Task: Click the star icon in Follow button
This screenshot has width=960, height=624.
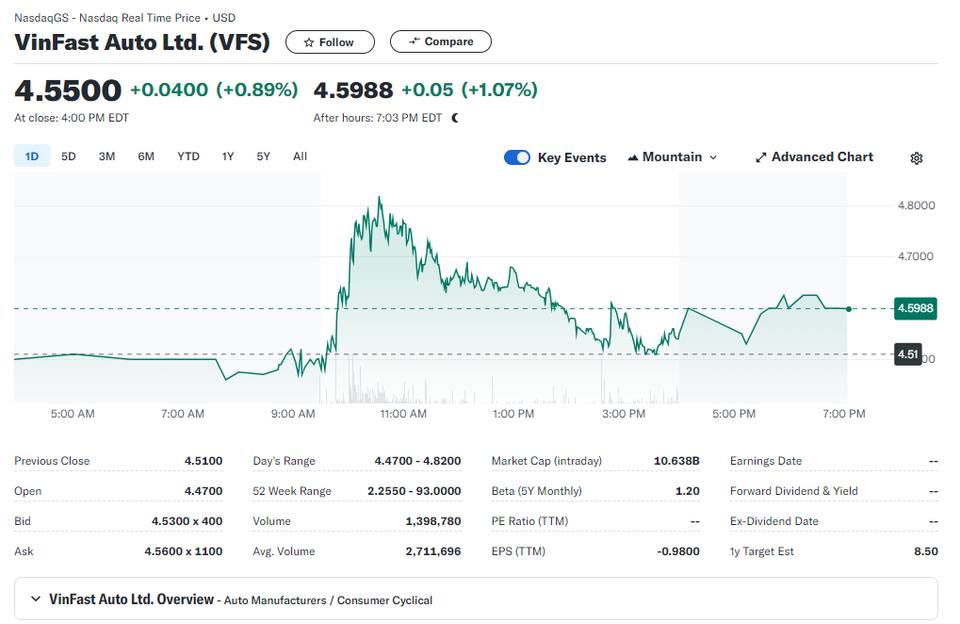Action: (309, 42)
